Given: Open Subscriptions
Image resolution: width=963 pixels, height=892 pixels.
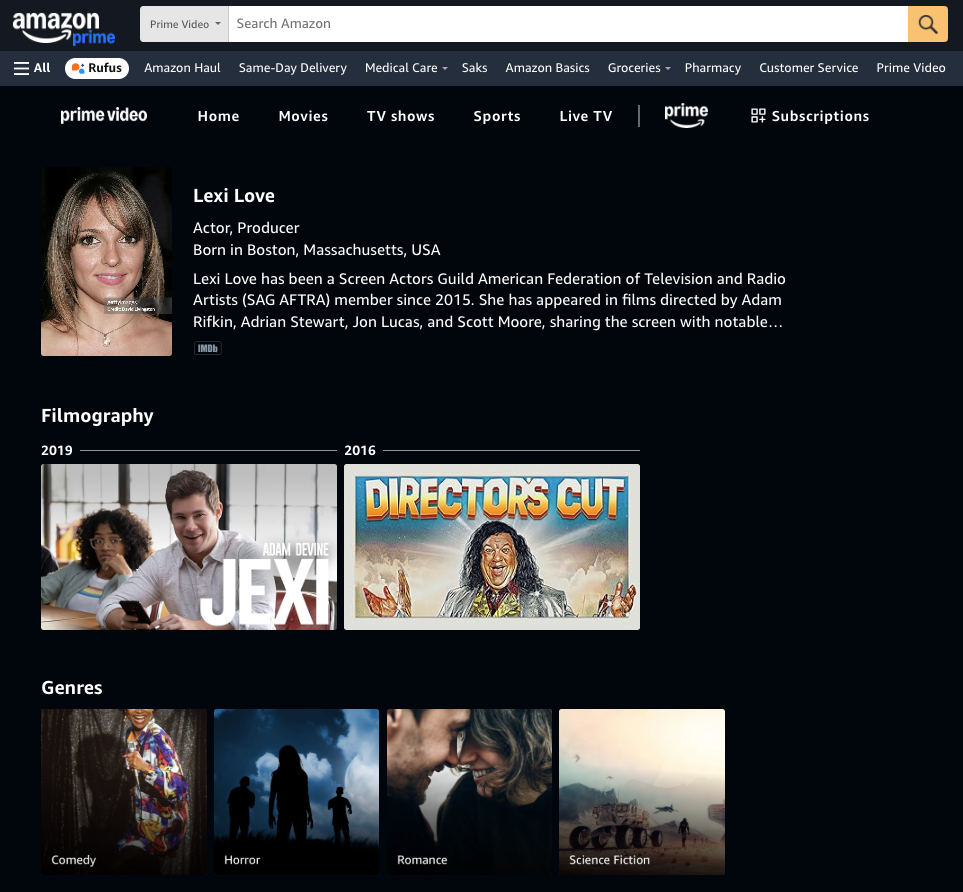Looking at the screenshot, I should click(809, 116).
